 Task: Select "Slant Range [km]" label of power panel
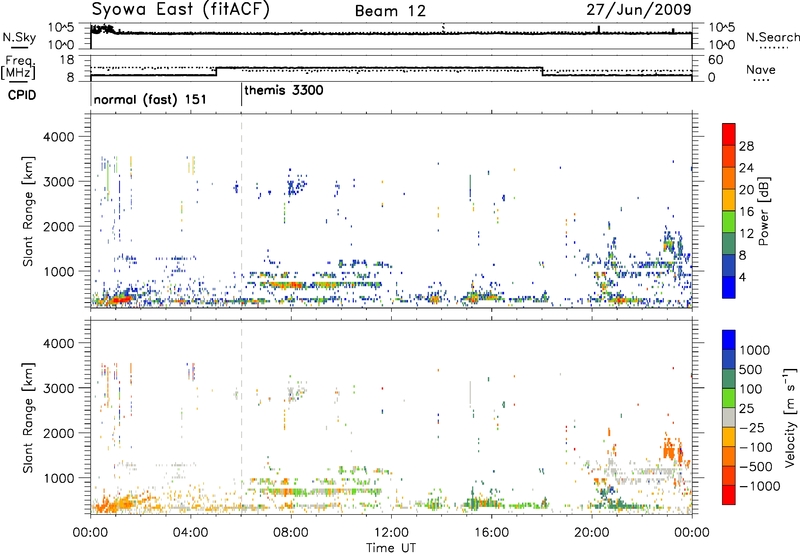click(x=28, y=211)
